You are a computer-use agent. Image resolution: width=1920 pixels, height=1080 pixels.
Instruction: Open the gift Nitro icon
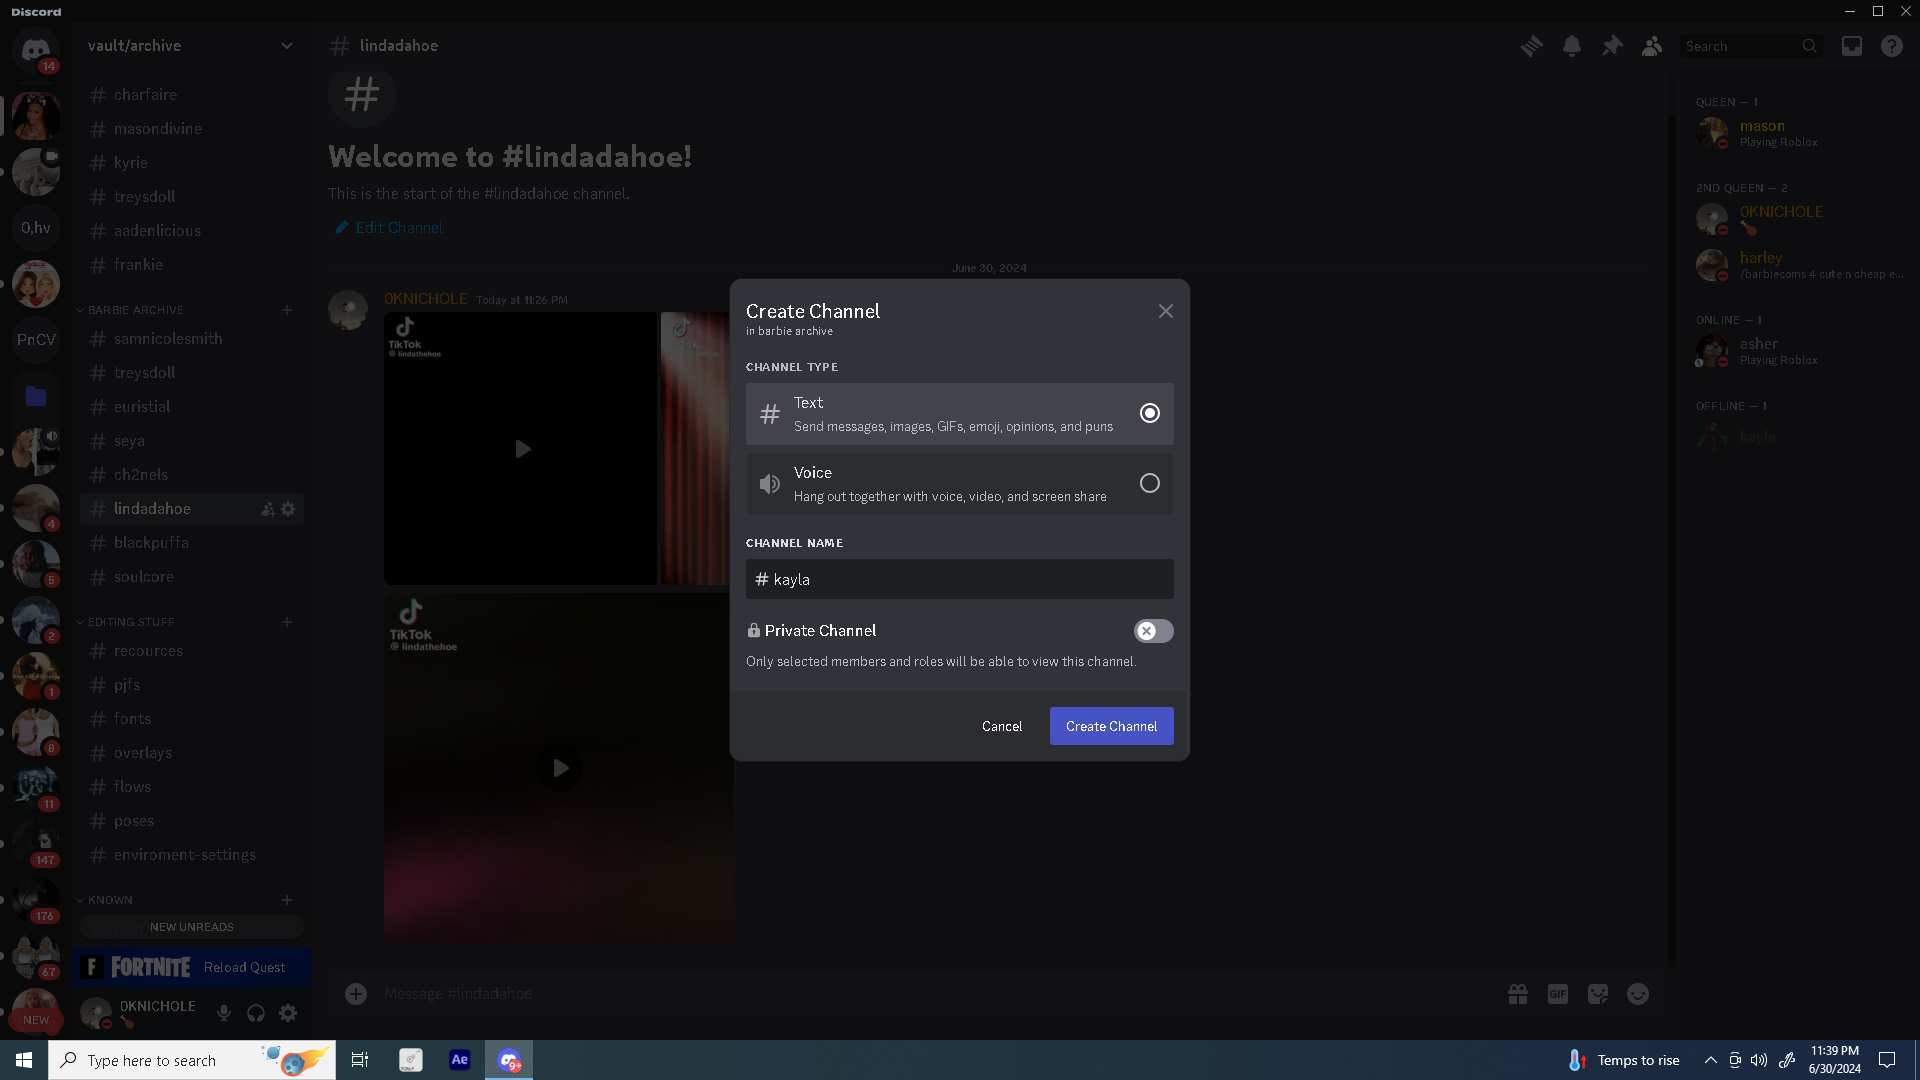coord(1518,994)
